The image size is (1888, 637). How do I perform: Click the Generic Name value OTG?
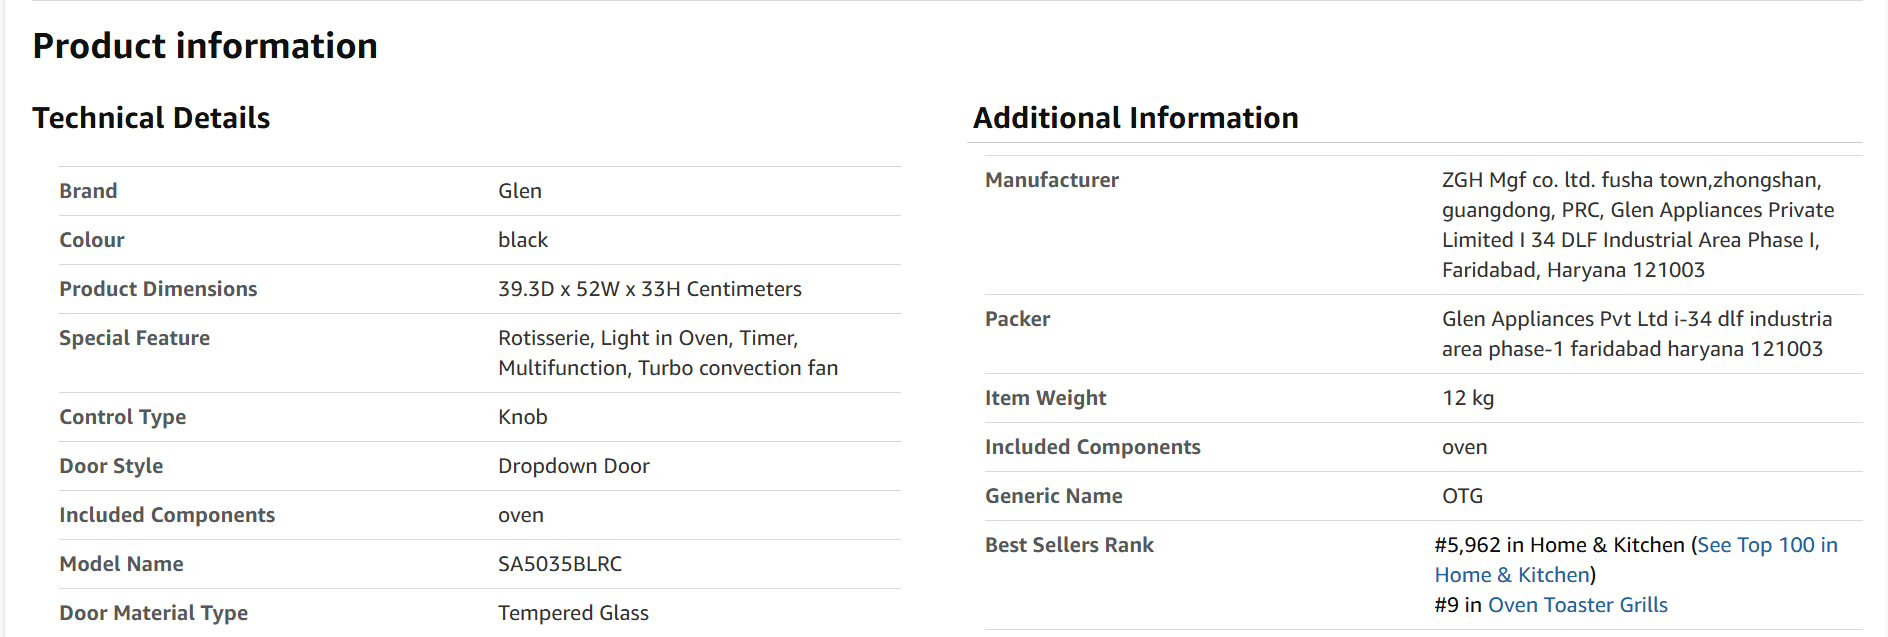point(1462,496)
